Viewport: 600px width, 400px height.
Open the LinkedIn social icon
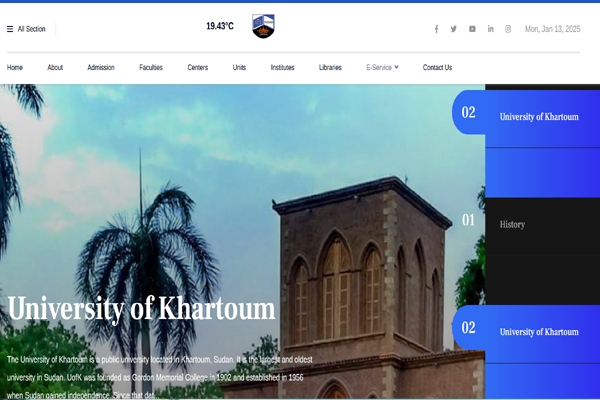(x=491, y=29)
